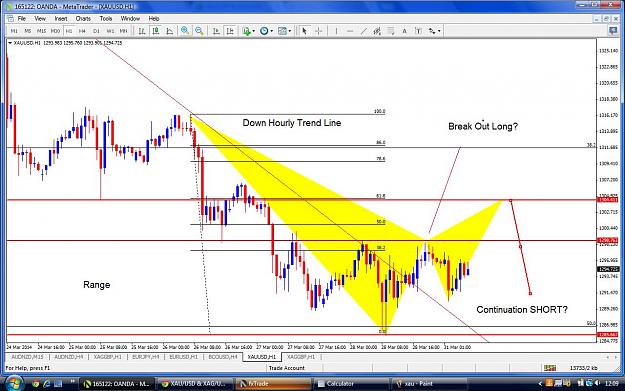Image resolution: width=625 pixels, height=391 pixels.
Task: Select the W1 timeframe button
Action: pyautogui.click(x=110, y=31)
